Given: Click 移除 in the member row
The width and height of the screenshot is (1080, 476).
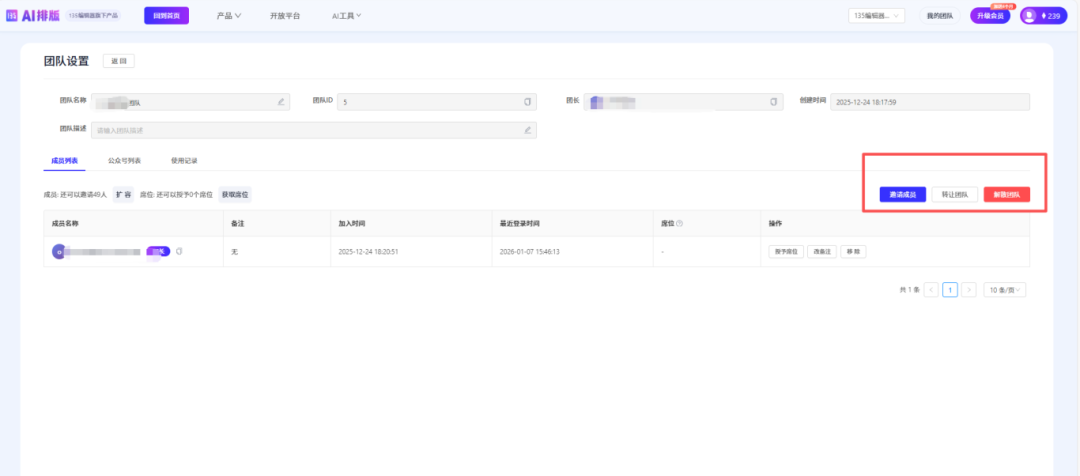Looking at the screenshot, I should point(853,251).
